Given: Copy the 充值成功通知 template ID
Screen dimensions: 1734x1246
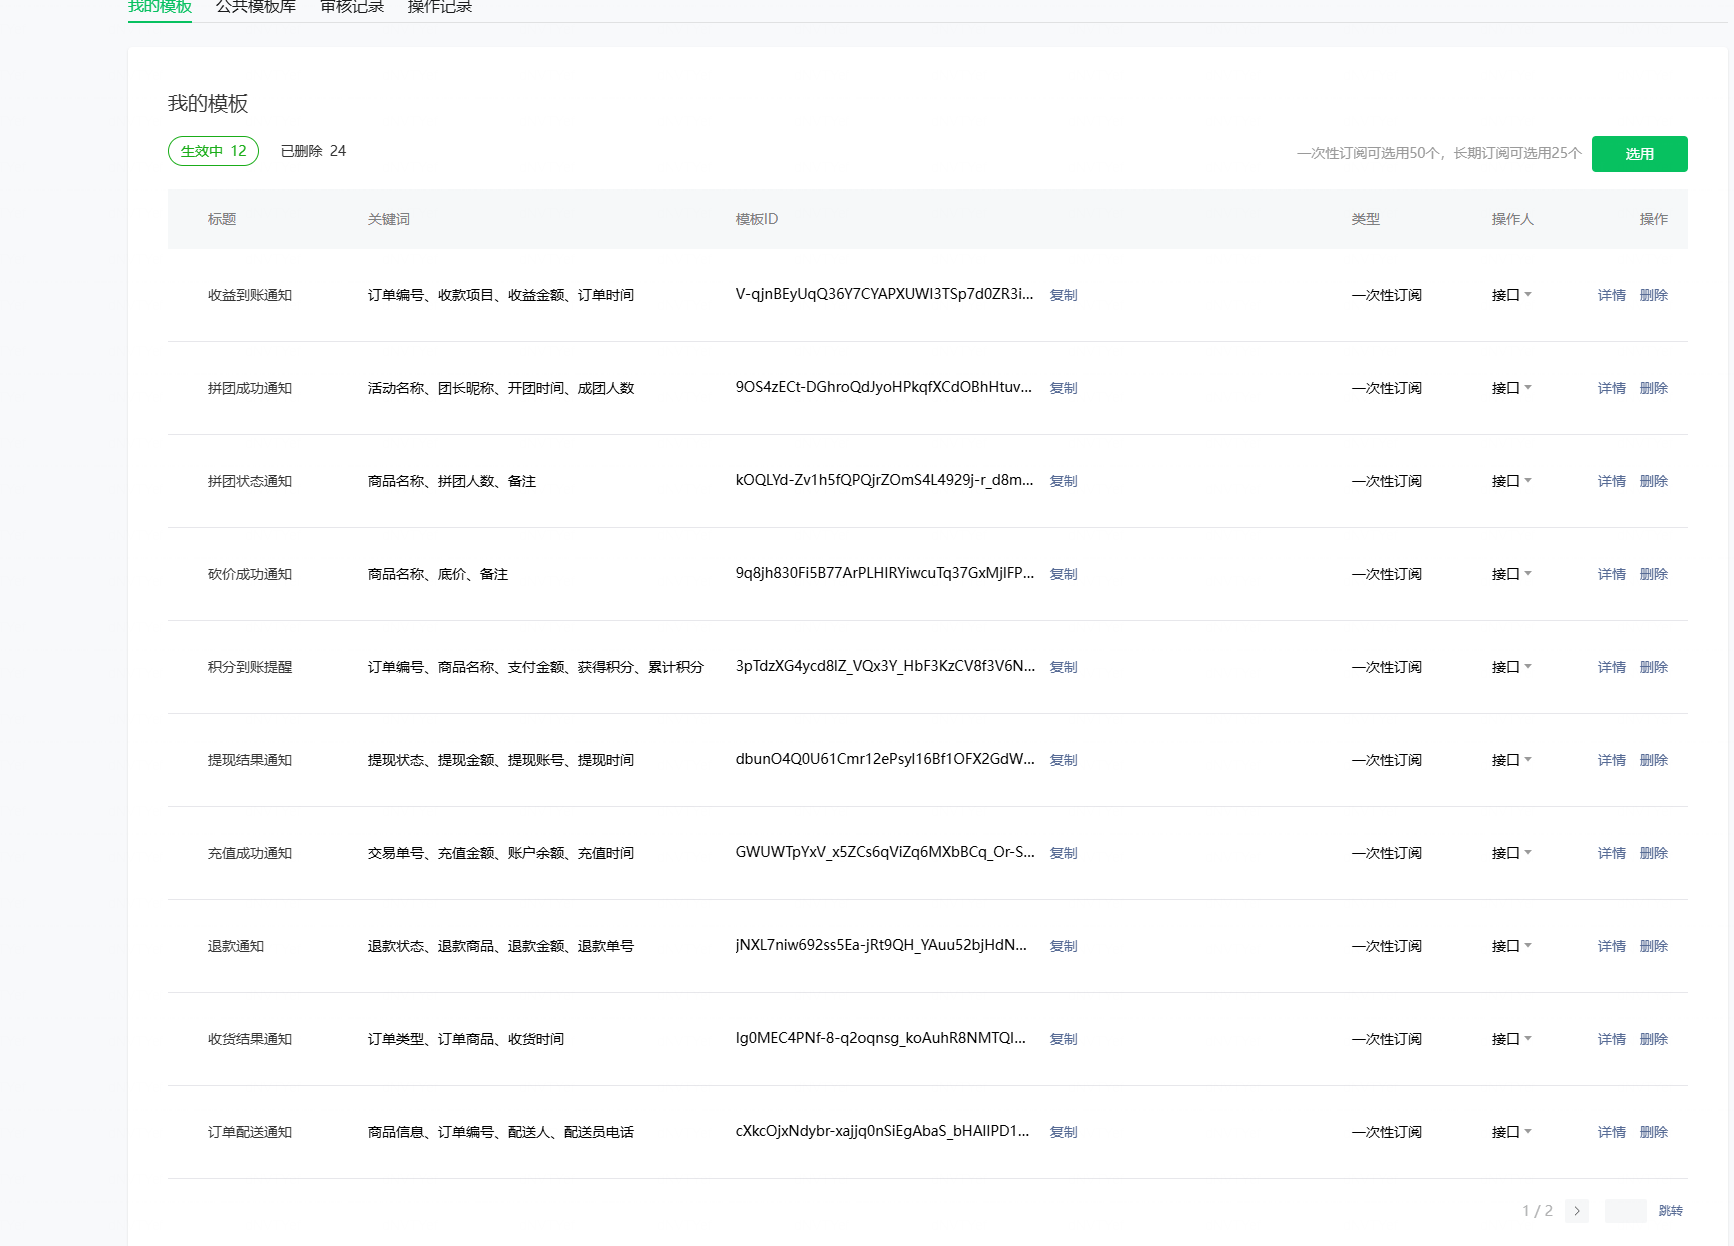Looking at the screenshot, I should 1063,853.
